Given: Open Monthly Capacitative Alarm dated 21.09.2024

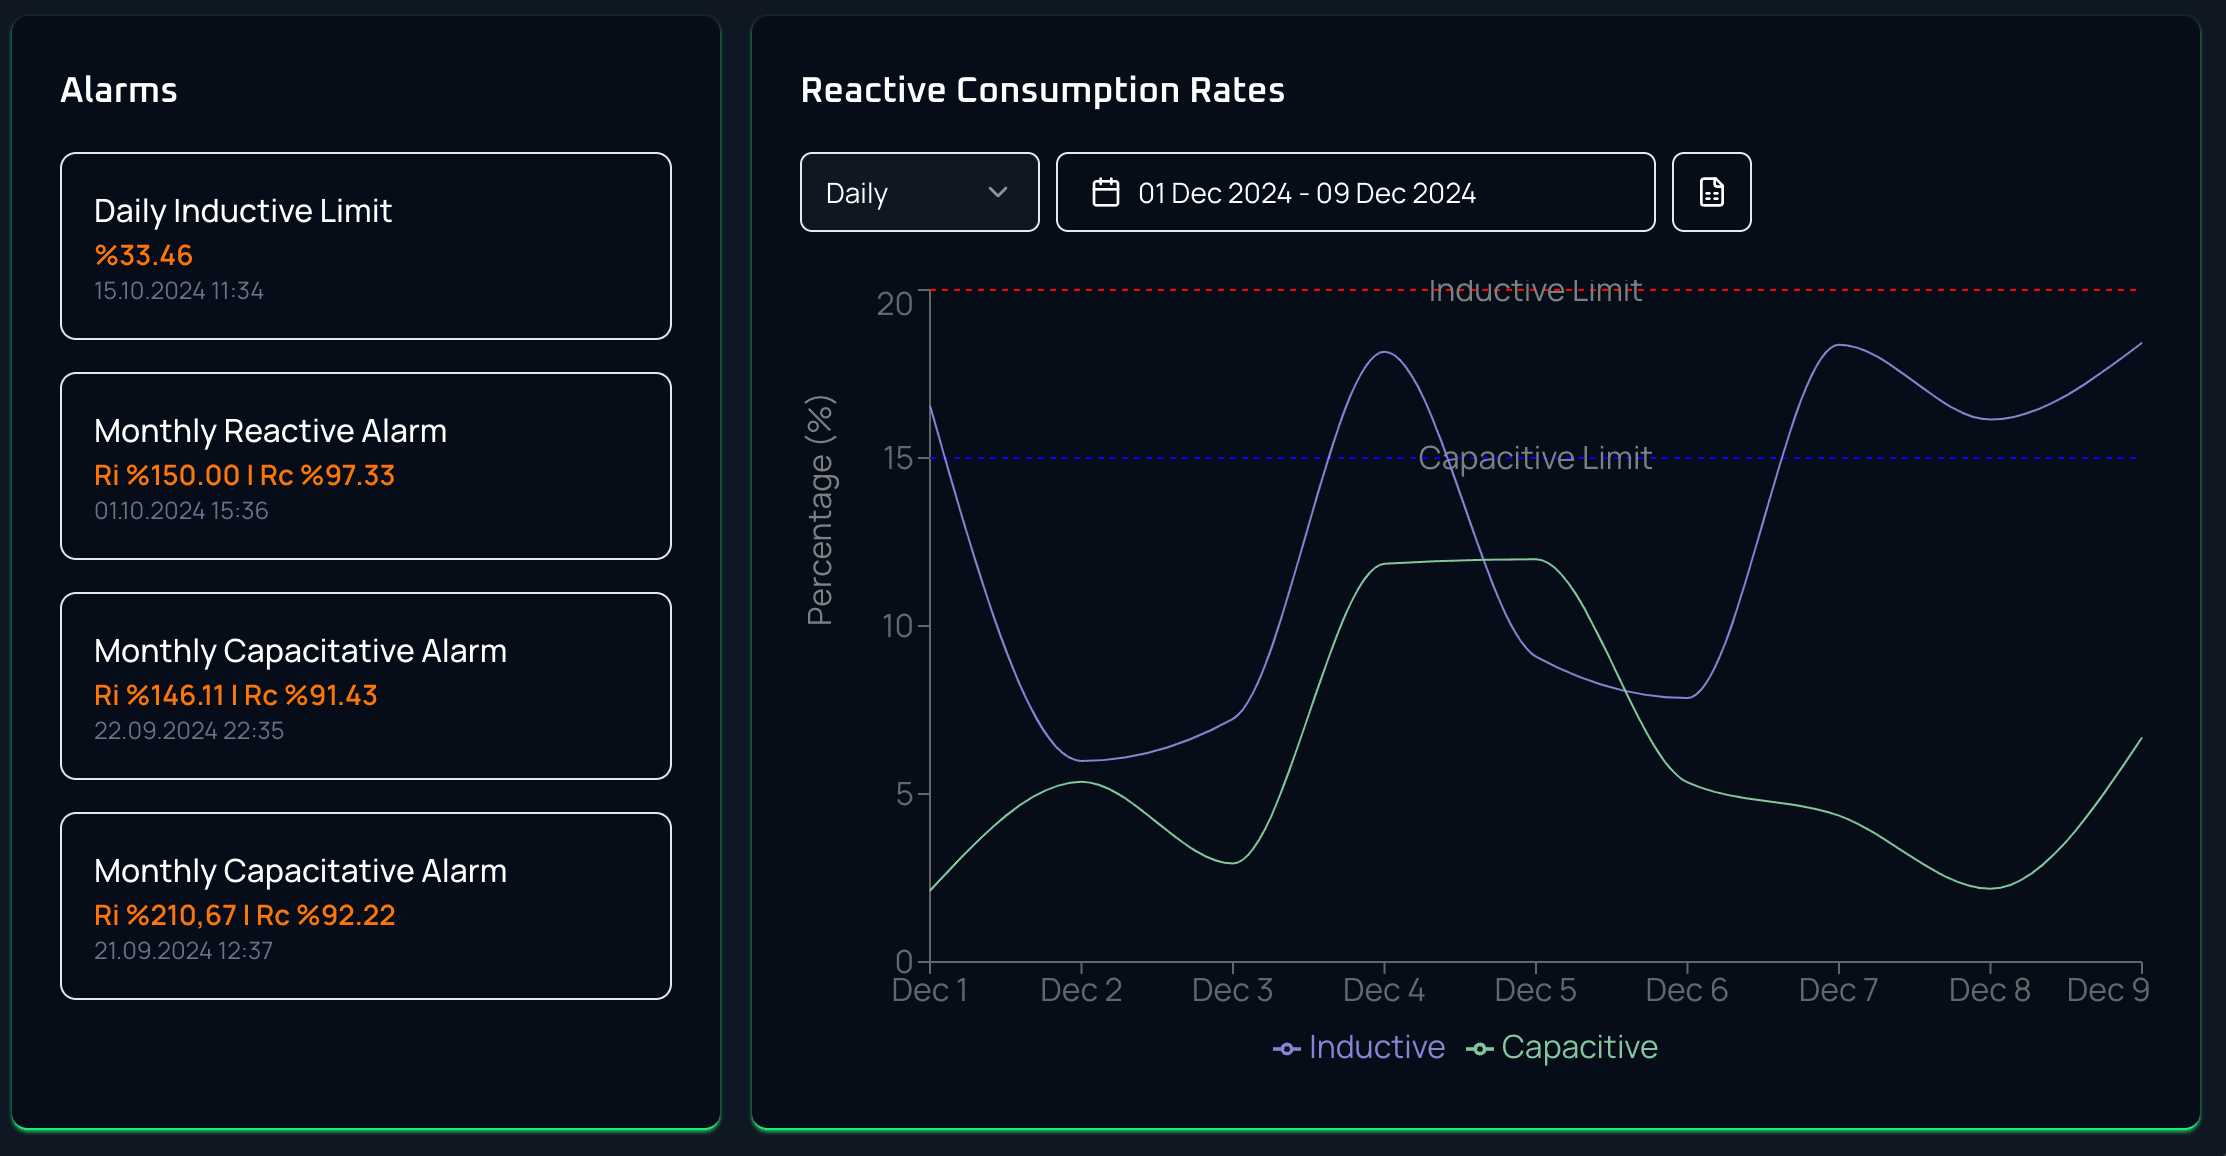Looking at the screenshot, I should pos(366,906).
